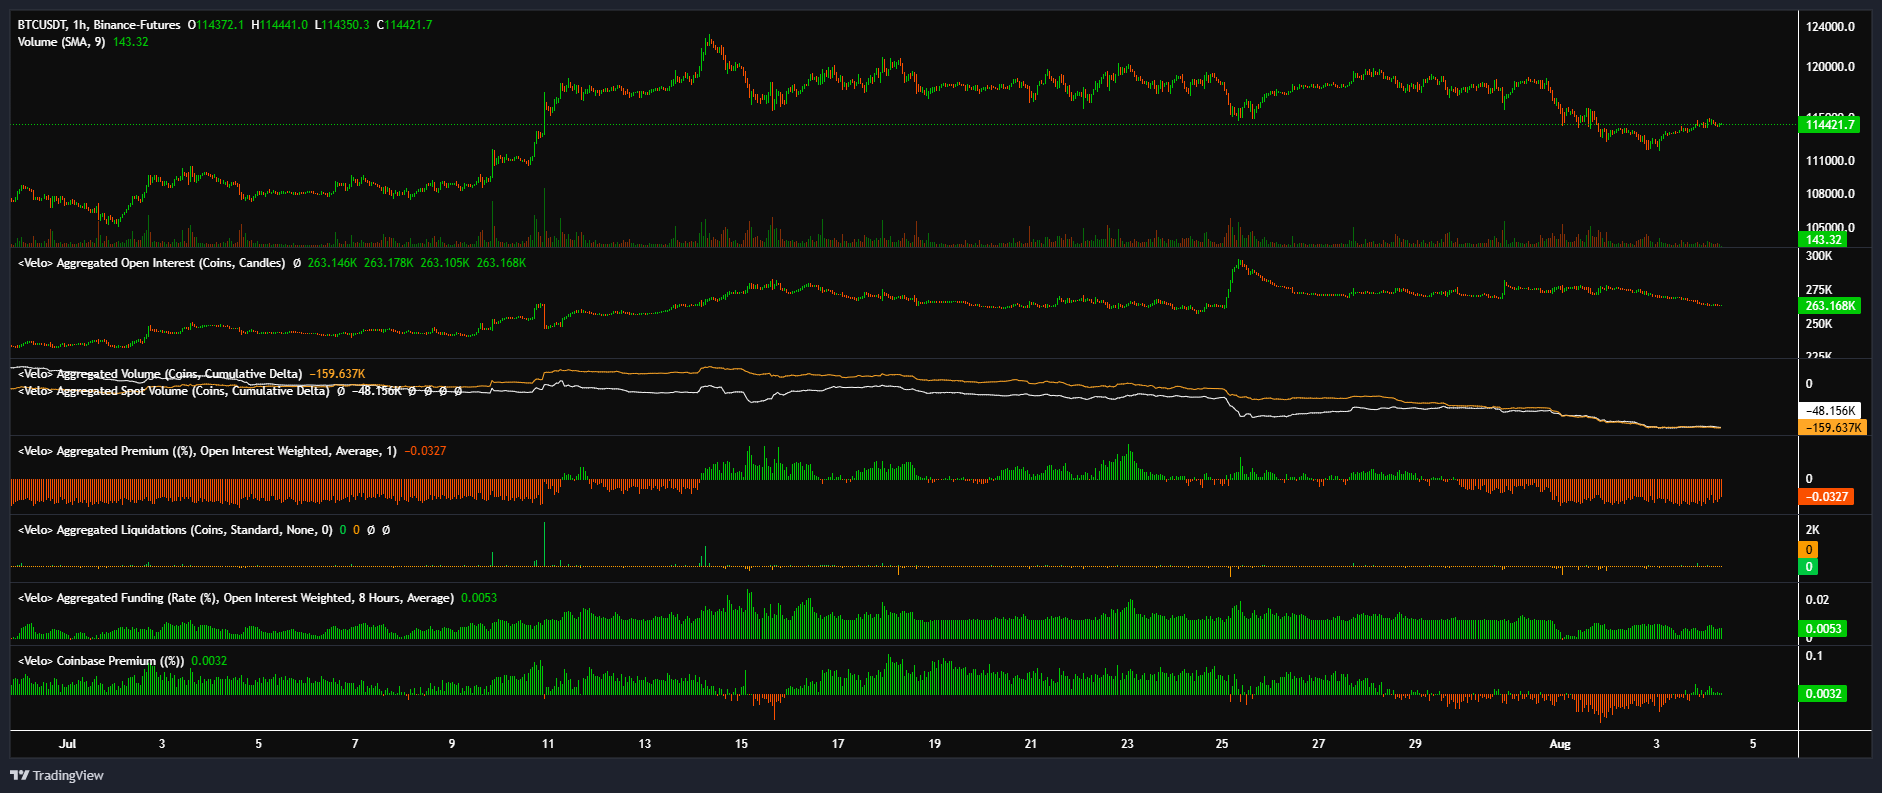Select the Aggregated Liquidations indicator title

click(x=175, y=530)
